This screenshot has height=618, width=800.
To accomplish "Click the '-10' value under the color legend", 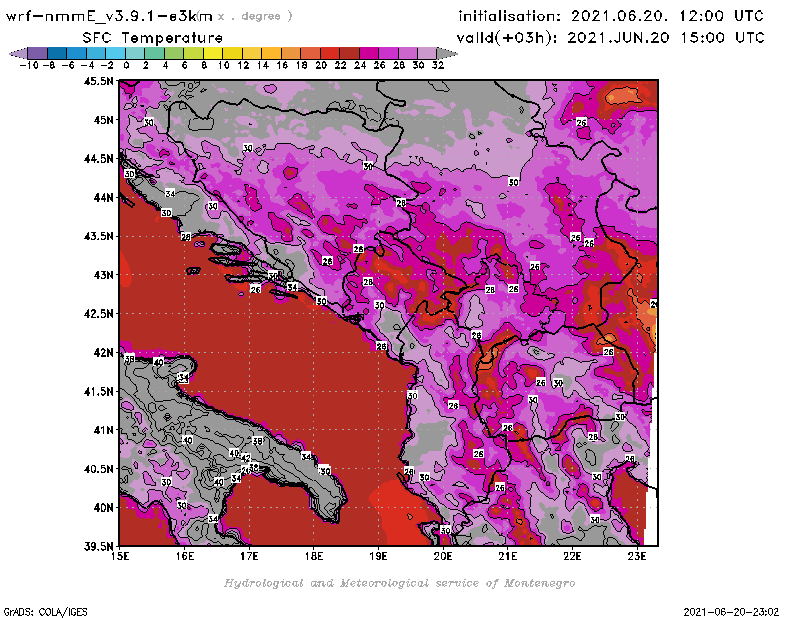I will [29, 65].
